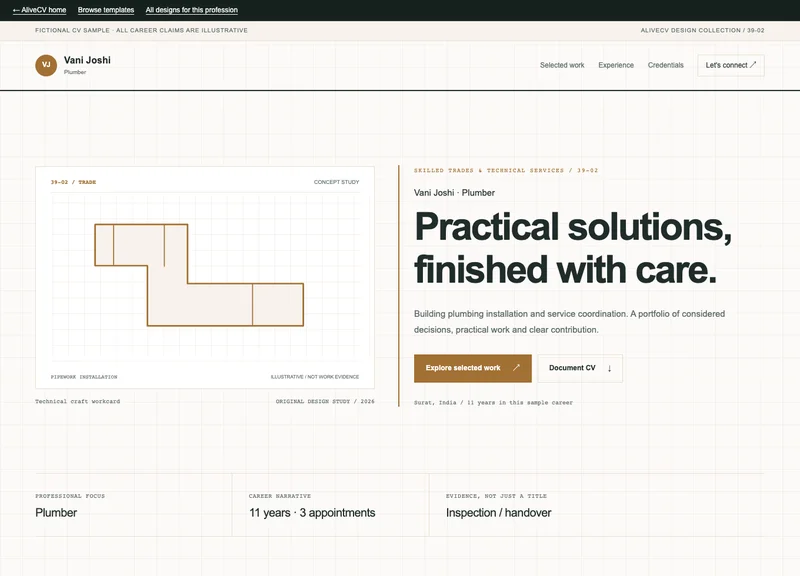Click the 'Practical solutions, finished with care.' headline
The width and height of the screenshot is (800, 576).
pos(573,247)
